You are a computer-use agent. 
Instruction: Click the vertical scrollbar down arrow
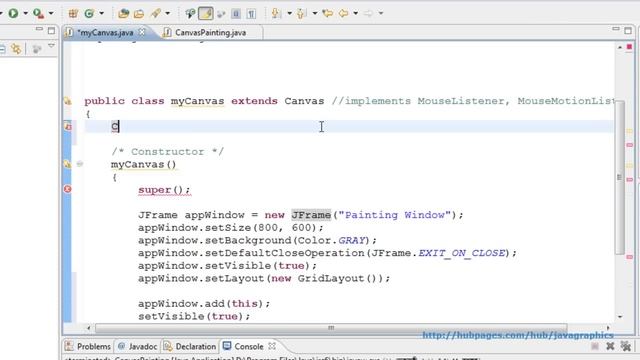click(x=620, y=317)
